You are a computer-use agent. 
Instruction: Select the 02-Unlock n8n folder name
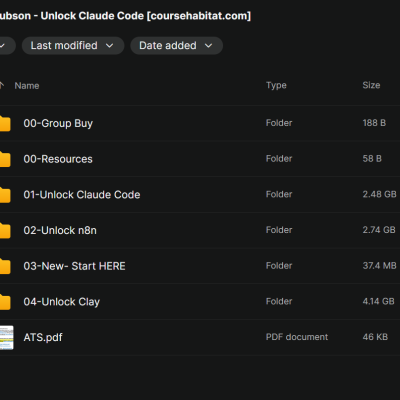60,230
